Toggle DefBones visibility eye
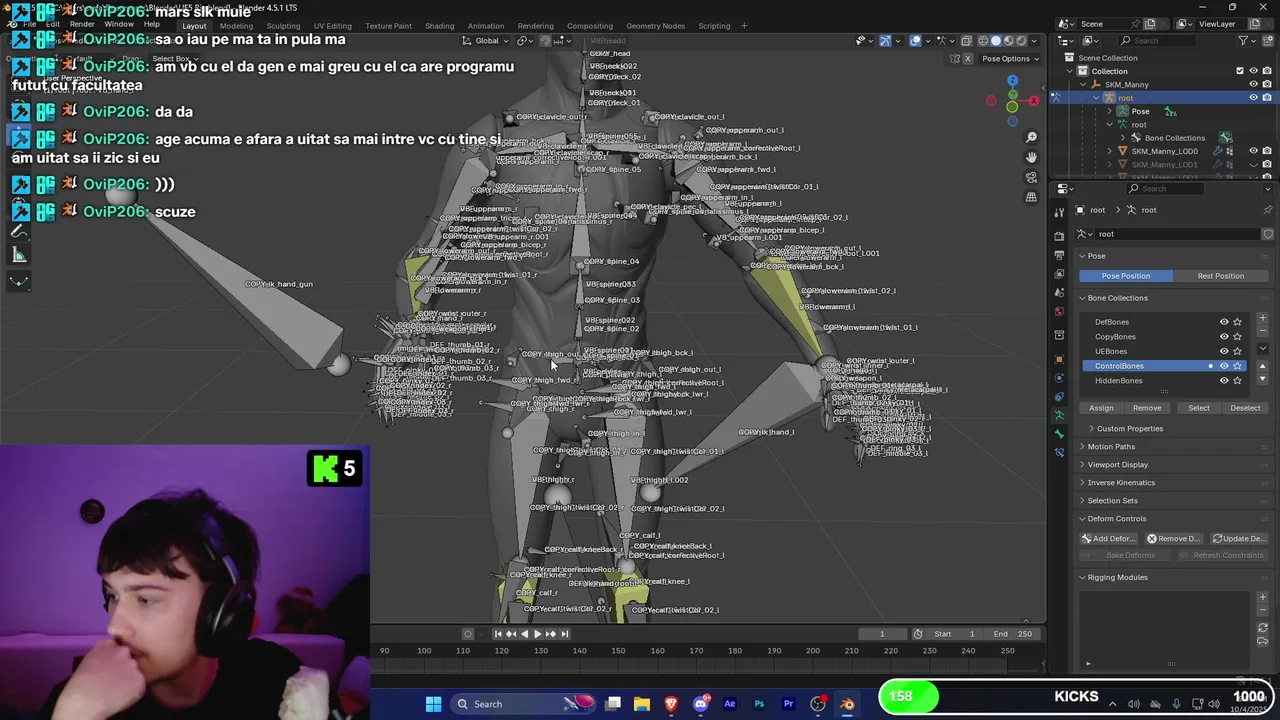The height and width of the screenshot is (720, 1280). (x=1224, y=322)
